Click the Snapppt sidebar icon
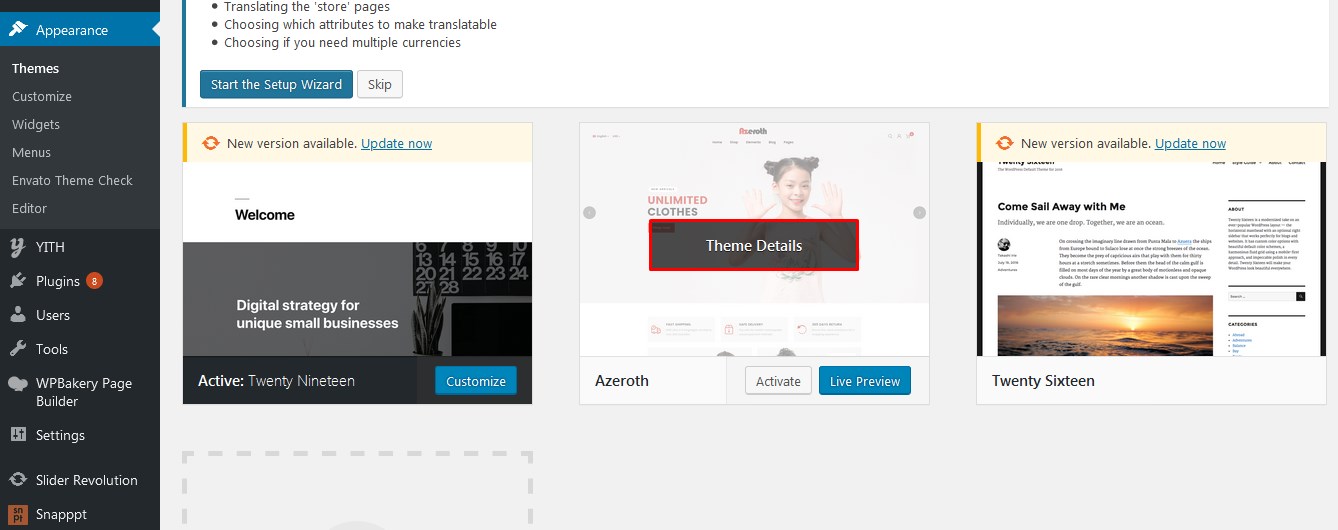 (x=18, y=514)
